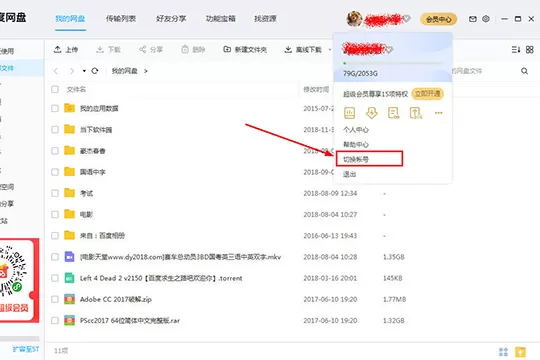
Task: Check the box for 当下软件园 folder
Action: click(55, 130)
